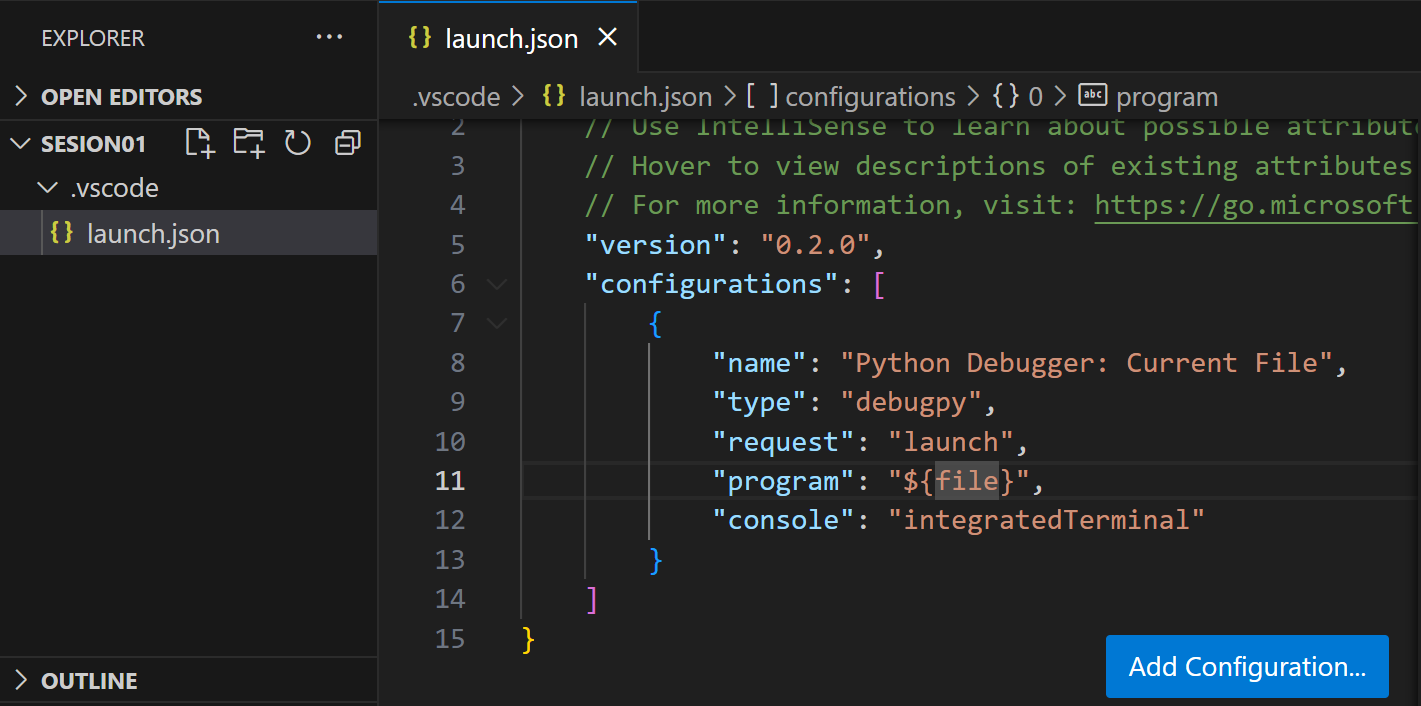
Task: Open configurations from the breadcrumb bar
Action: tap(870, 95)
